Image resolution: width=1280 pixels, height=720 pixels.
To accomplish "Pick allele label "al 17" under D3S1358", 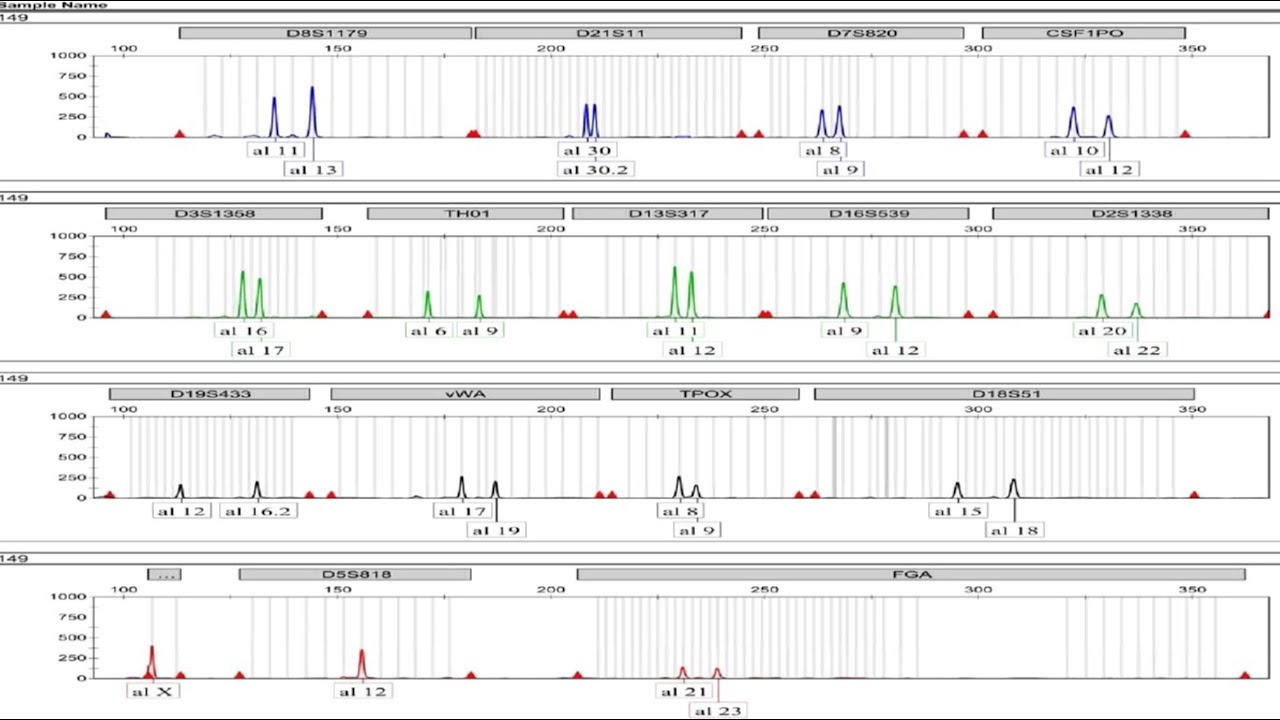I will (260, 350).
